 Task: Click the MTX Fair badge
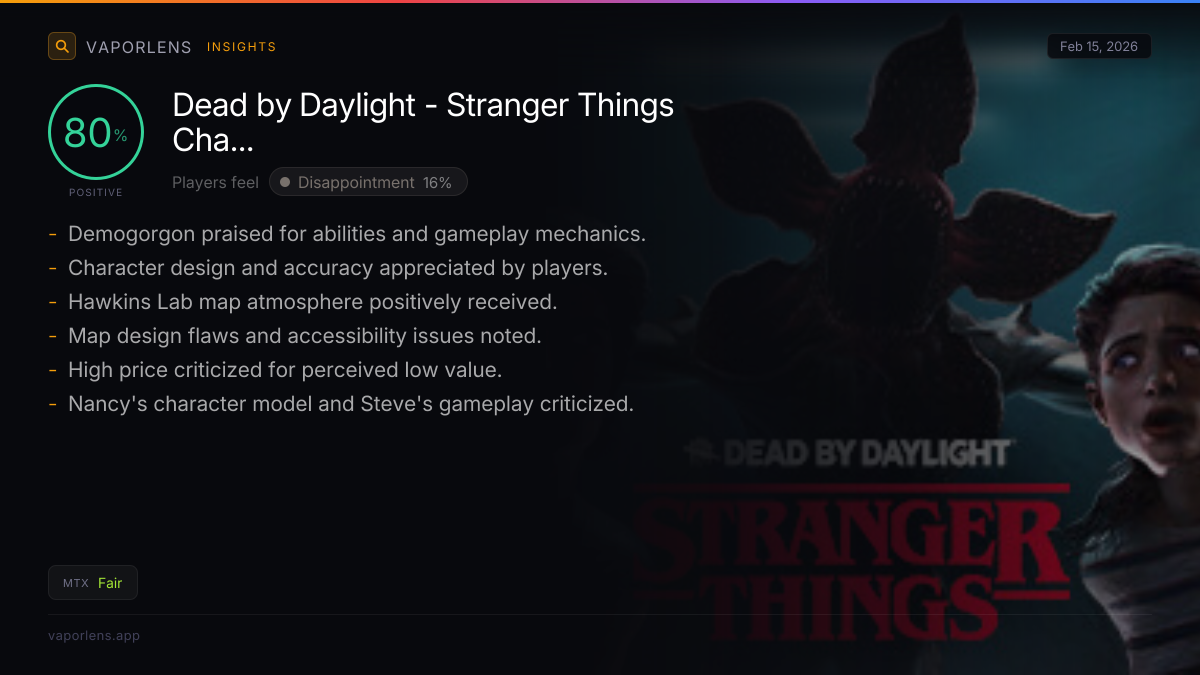coord(93,583)
